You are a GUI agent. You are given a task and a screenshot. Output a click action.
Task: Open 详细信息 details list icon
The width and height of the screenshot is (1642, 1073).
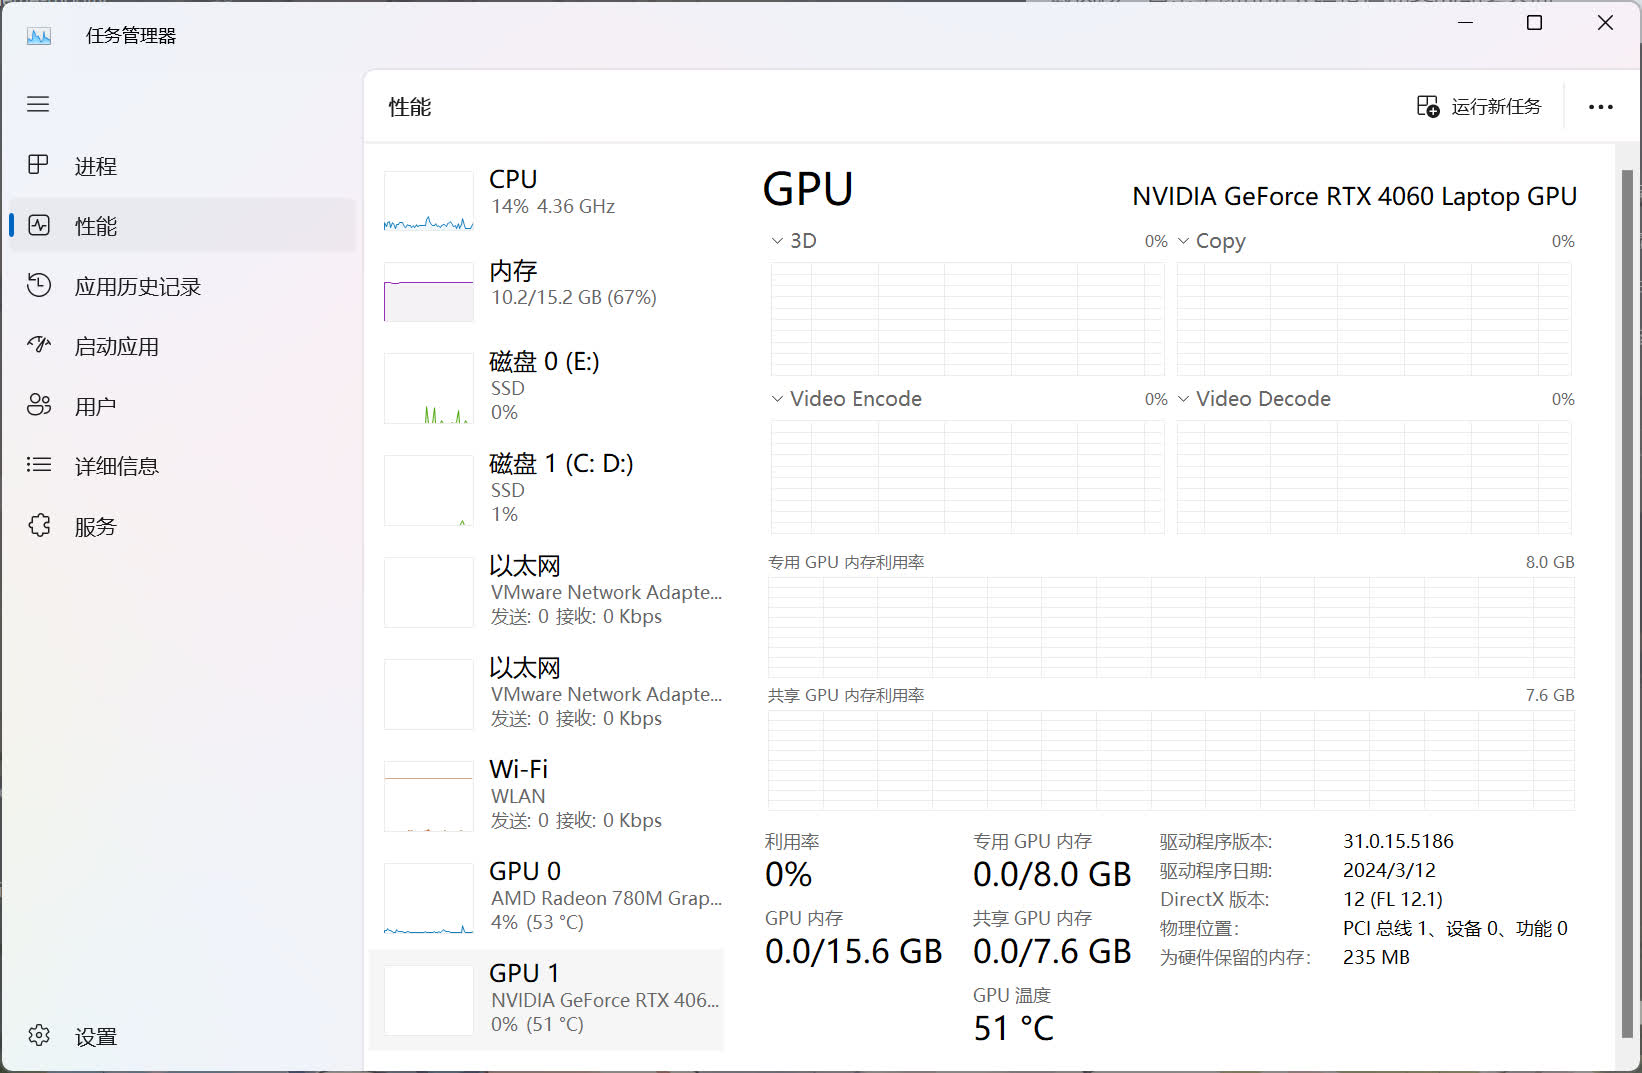(38, 465)
